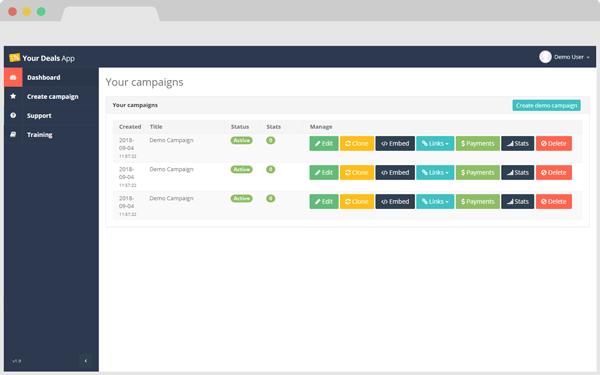Open Payments for the second campaign row
The image size is (600, 375).
coord(478,173)
